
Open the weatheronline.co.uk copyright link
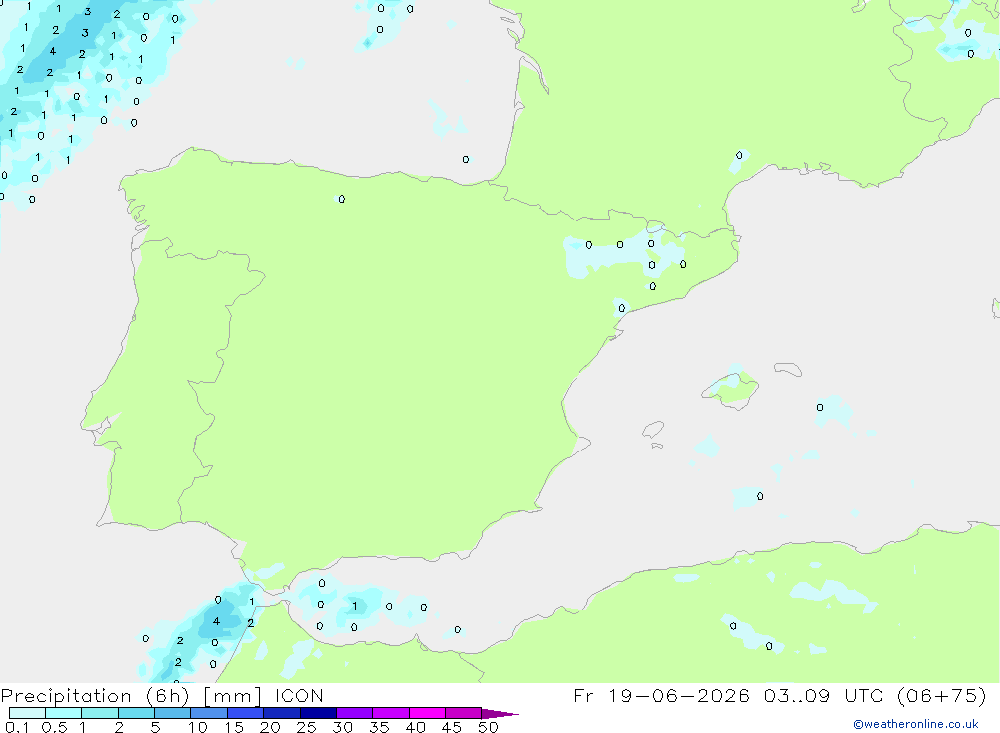(915, 724)
